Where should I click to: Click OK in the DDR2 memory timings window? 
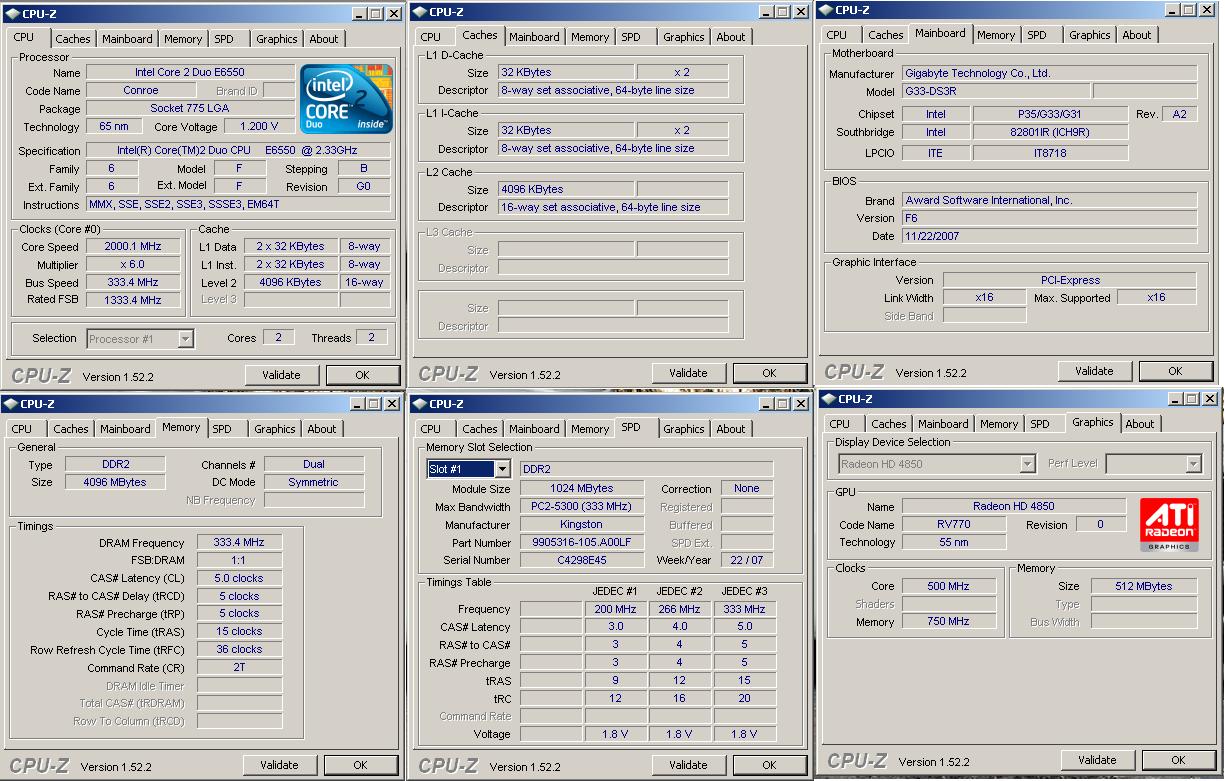click(x=360, y=765)
